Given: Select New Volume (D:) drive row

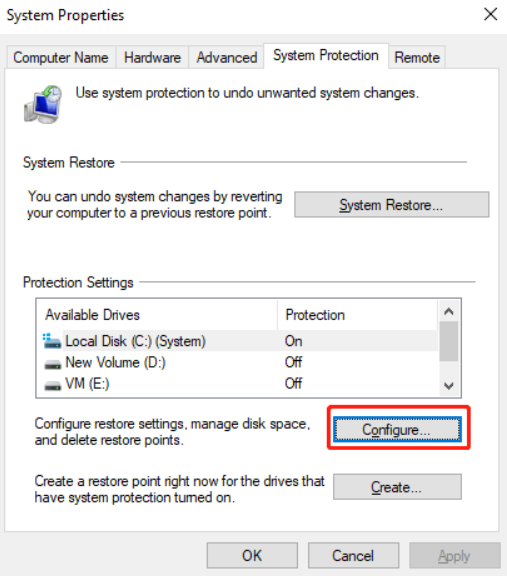Looking at the screenshot, I should [x=237, y=362].
